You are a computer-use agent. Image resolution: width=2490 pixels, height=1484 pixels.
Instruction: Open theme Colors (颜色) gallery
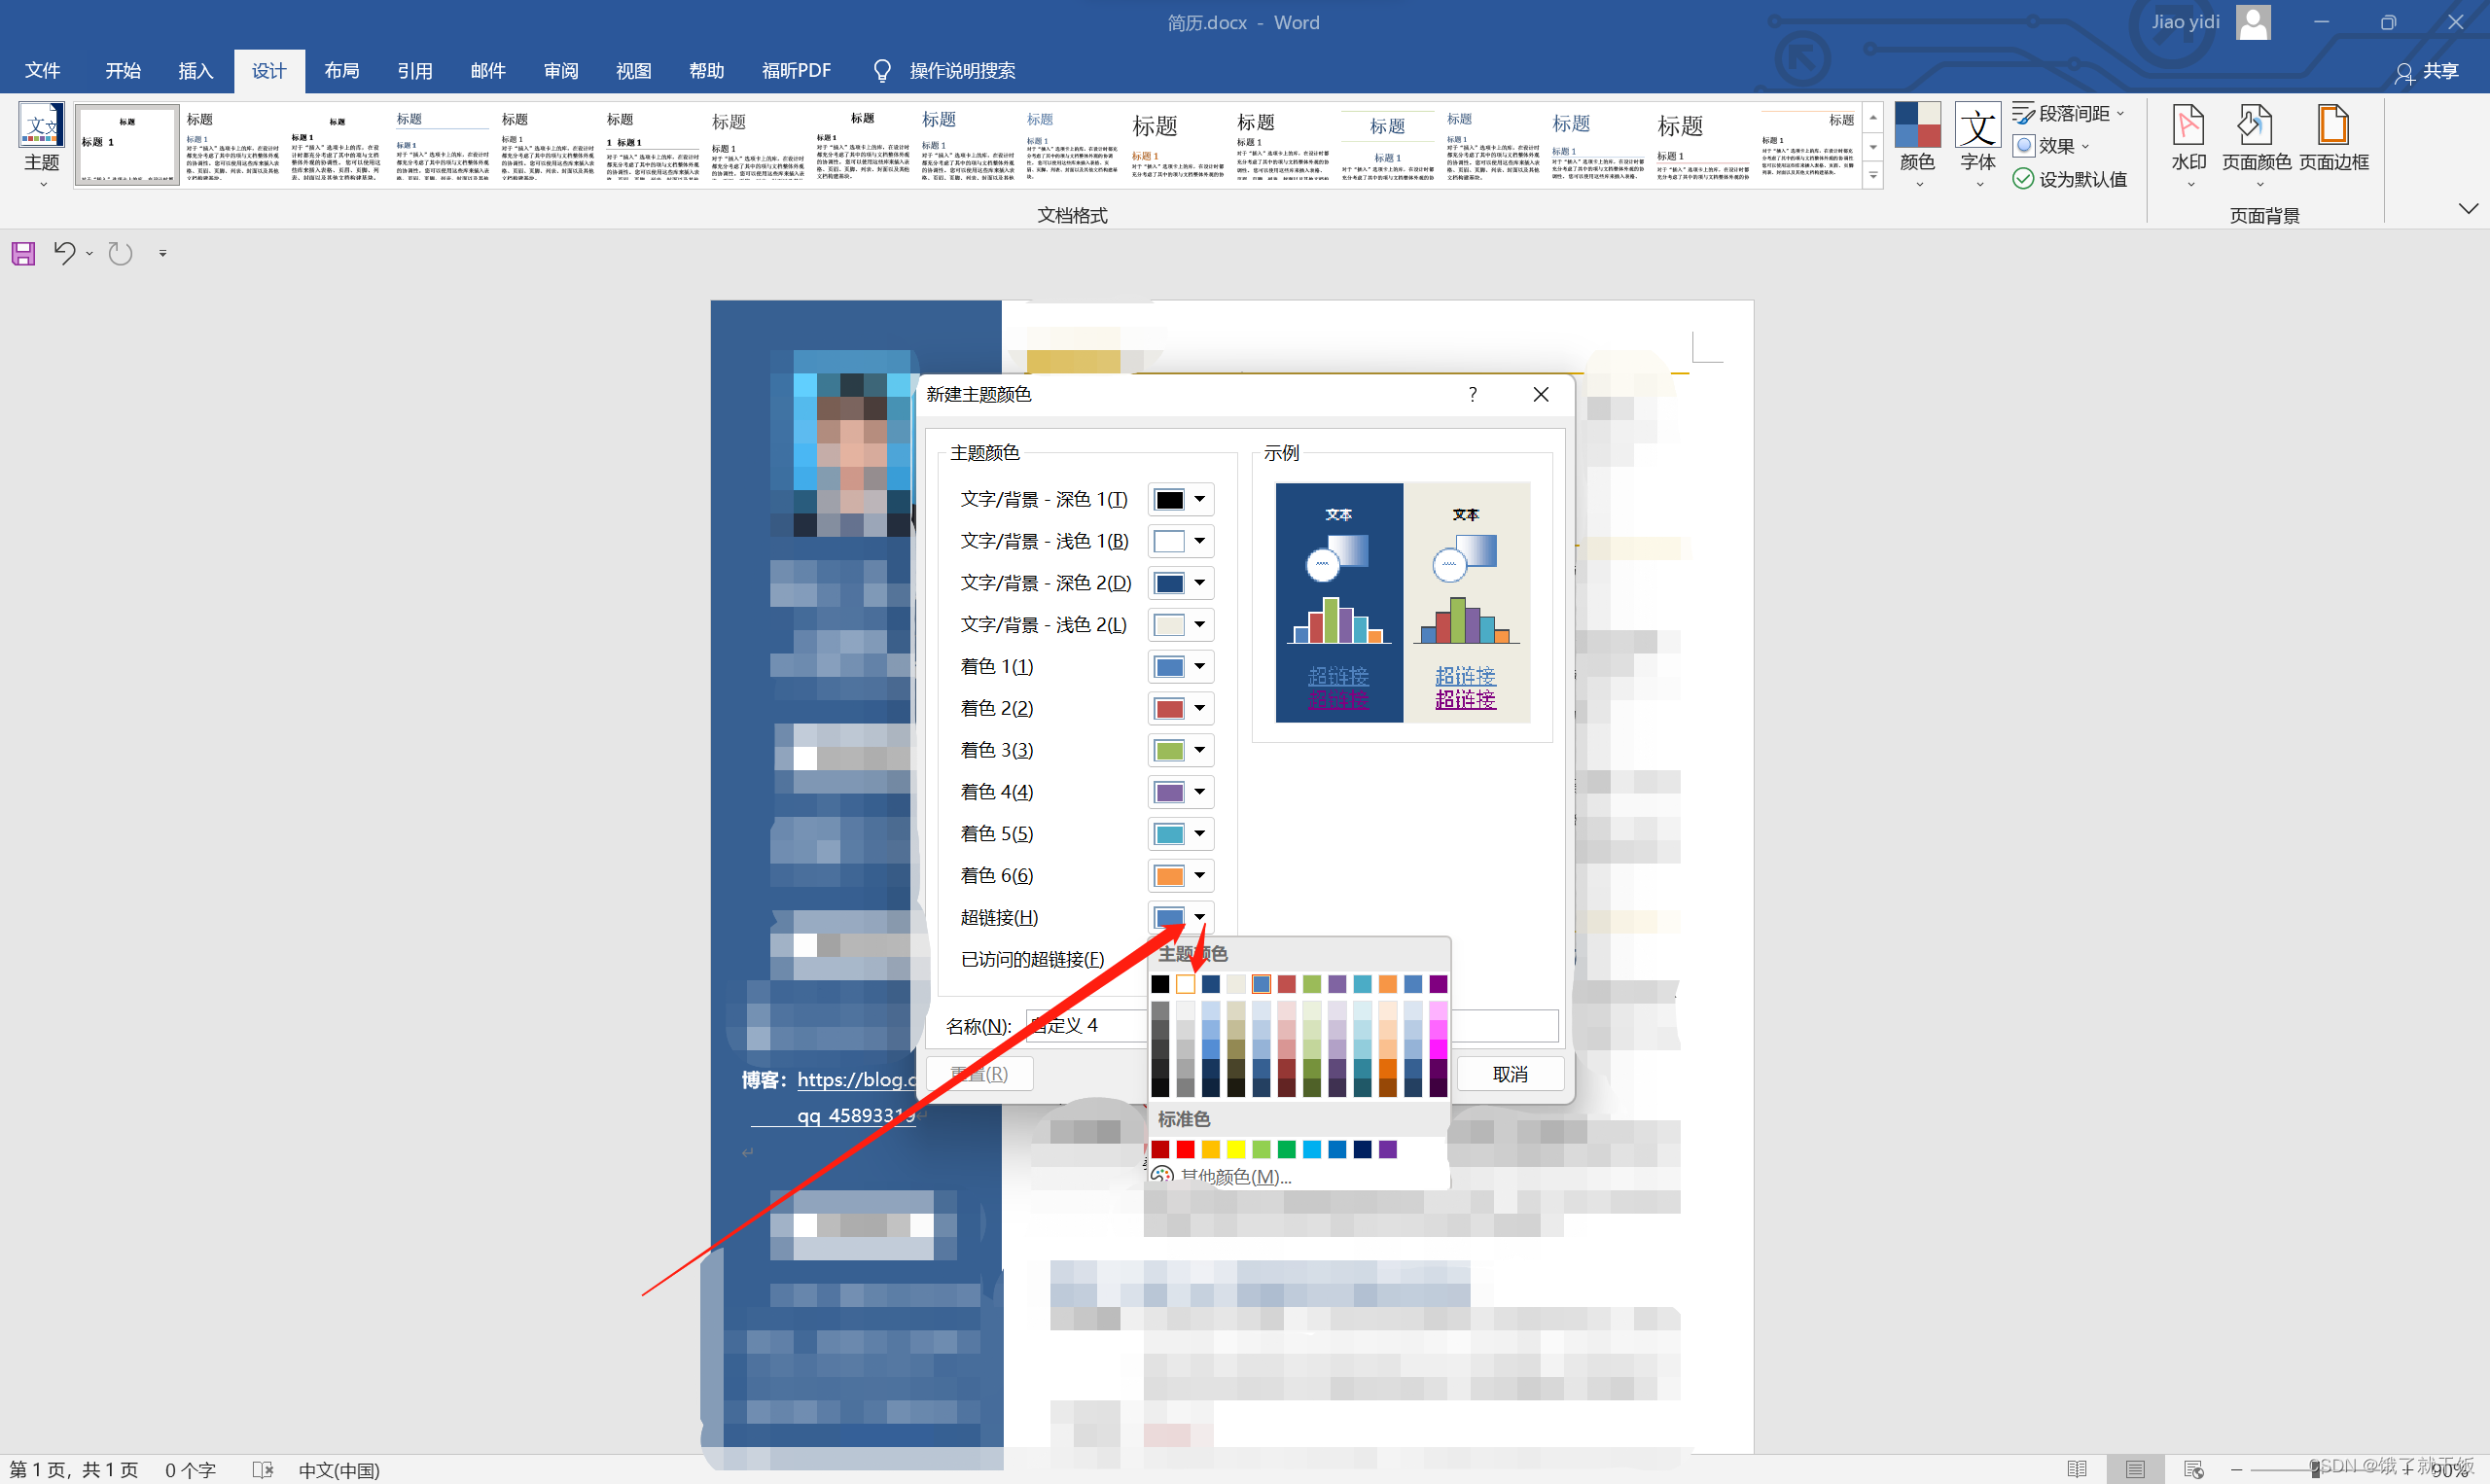coord(1916,140)
